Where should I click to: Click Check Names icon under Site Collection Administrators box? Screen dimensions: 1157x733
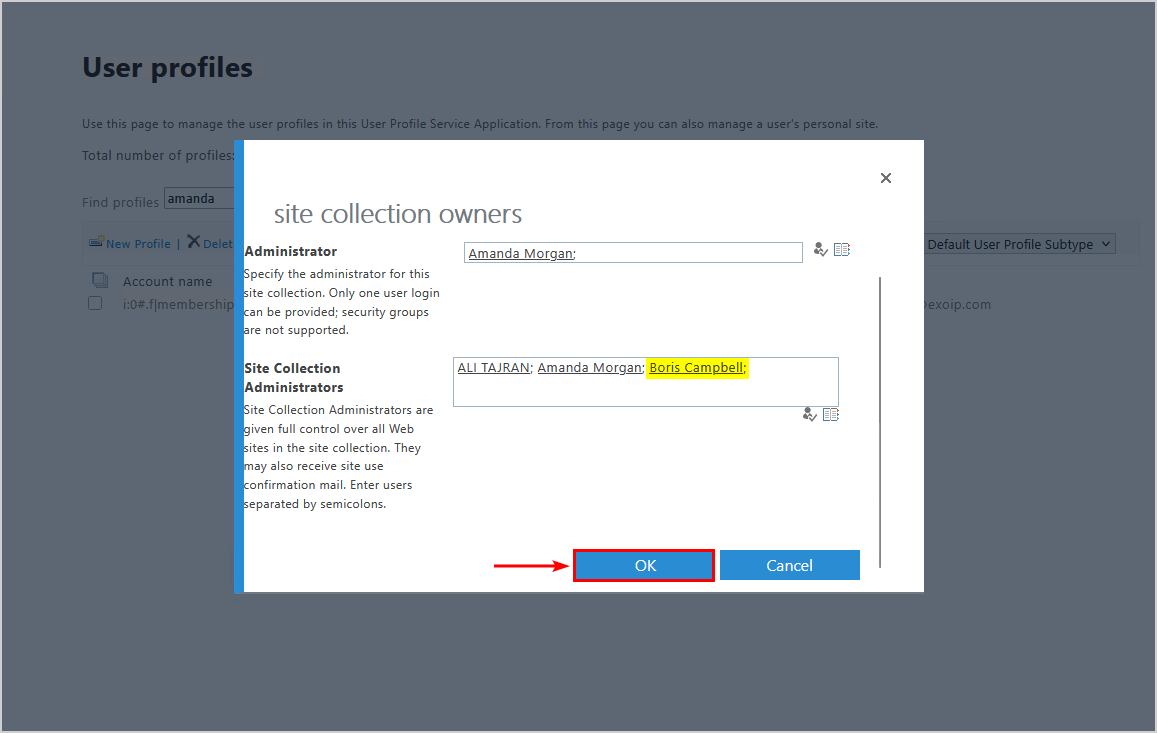click(x=809, y=415)
